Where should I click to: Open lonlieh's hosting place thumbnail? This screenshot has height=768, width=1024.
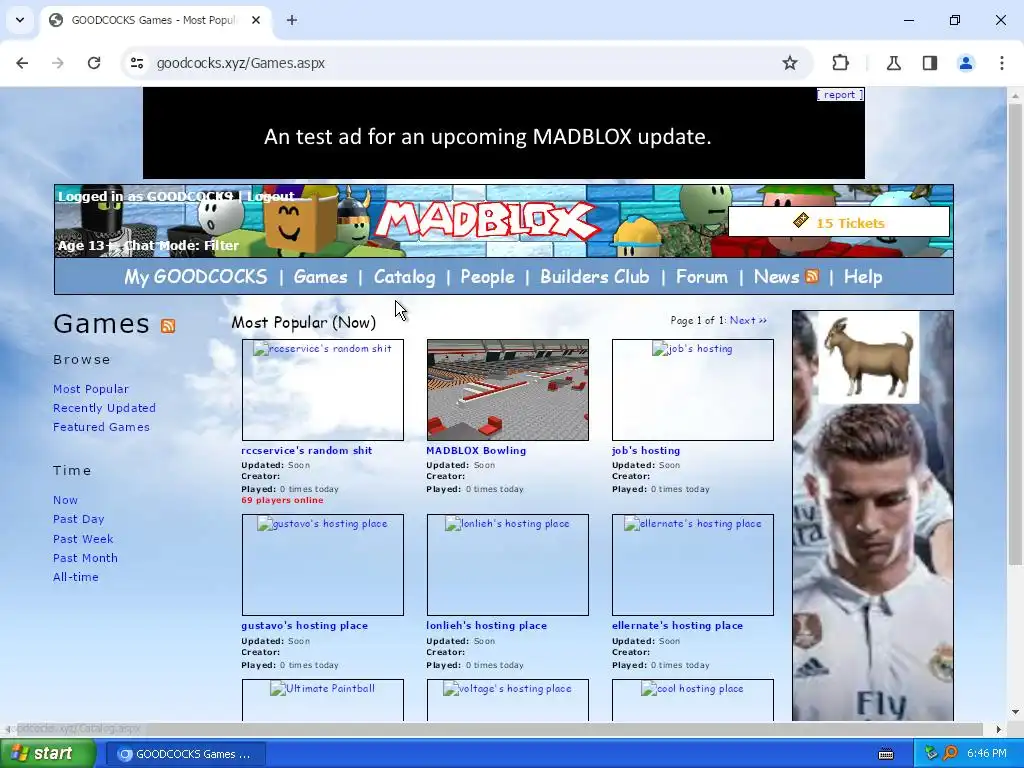coord(507,565)
